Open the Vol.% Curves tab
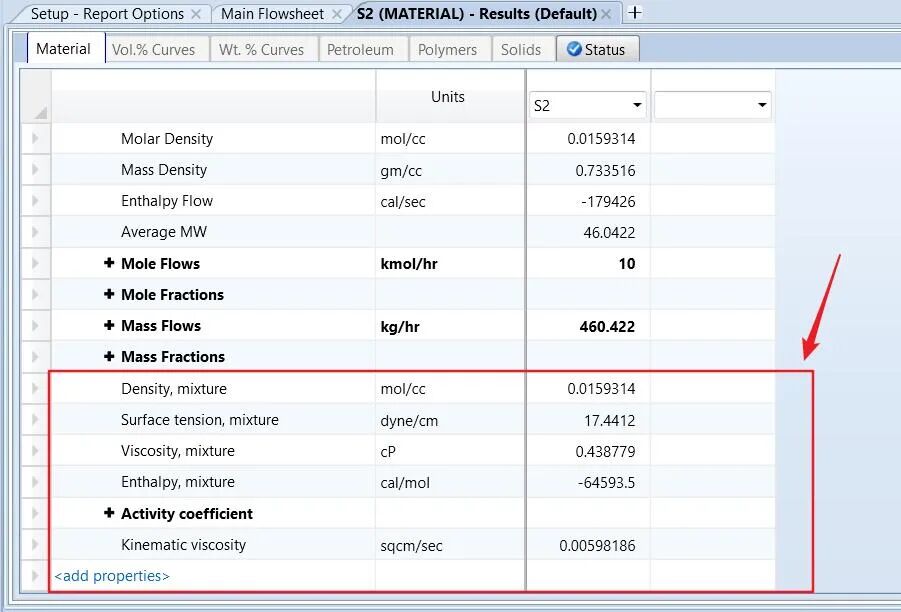This screenshot has height=612, width=901. coord(153,49)
